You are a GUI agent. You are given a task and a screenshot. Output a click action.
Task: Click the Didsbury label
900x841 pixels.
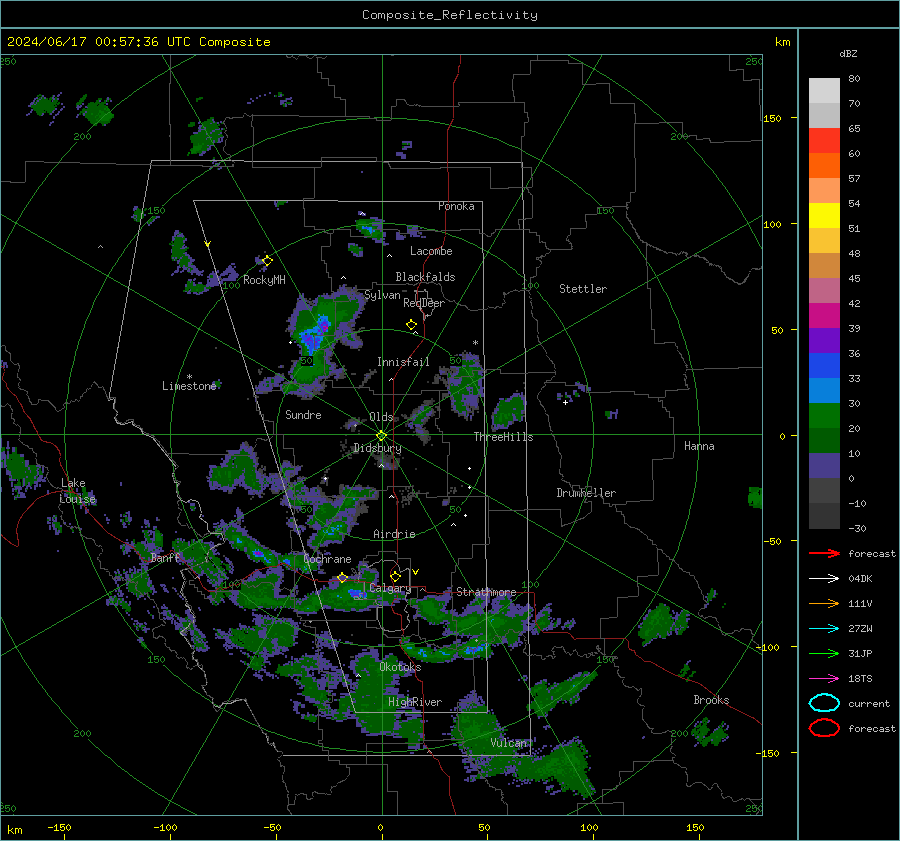tap(377, 448)
